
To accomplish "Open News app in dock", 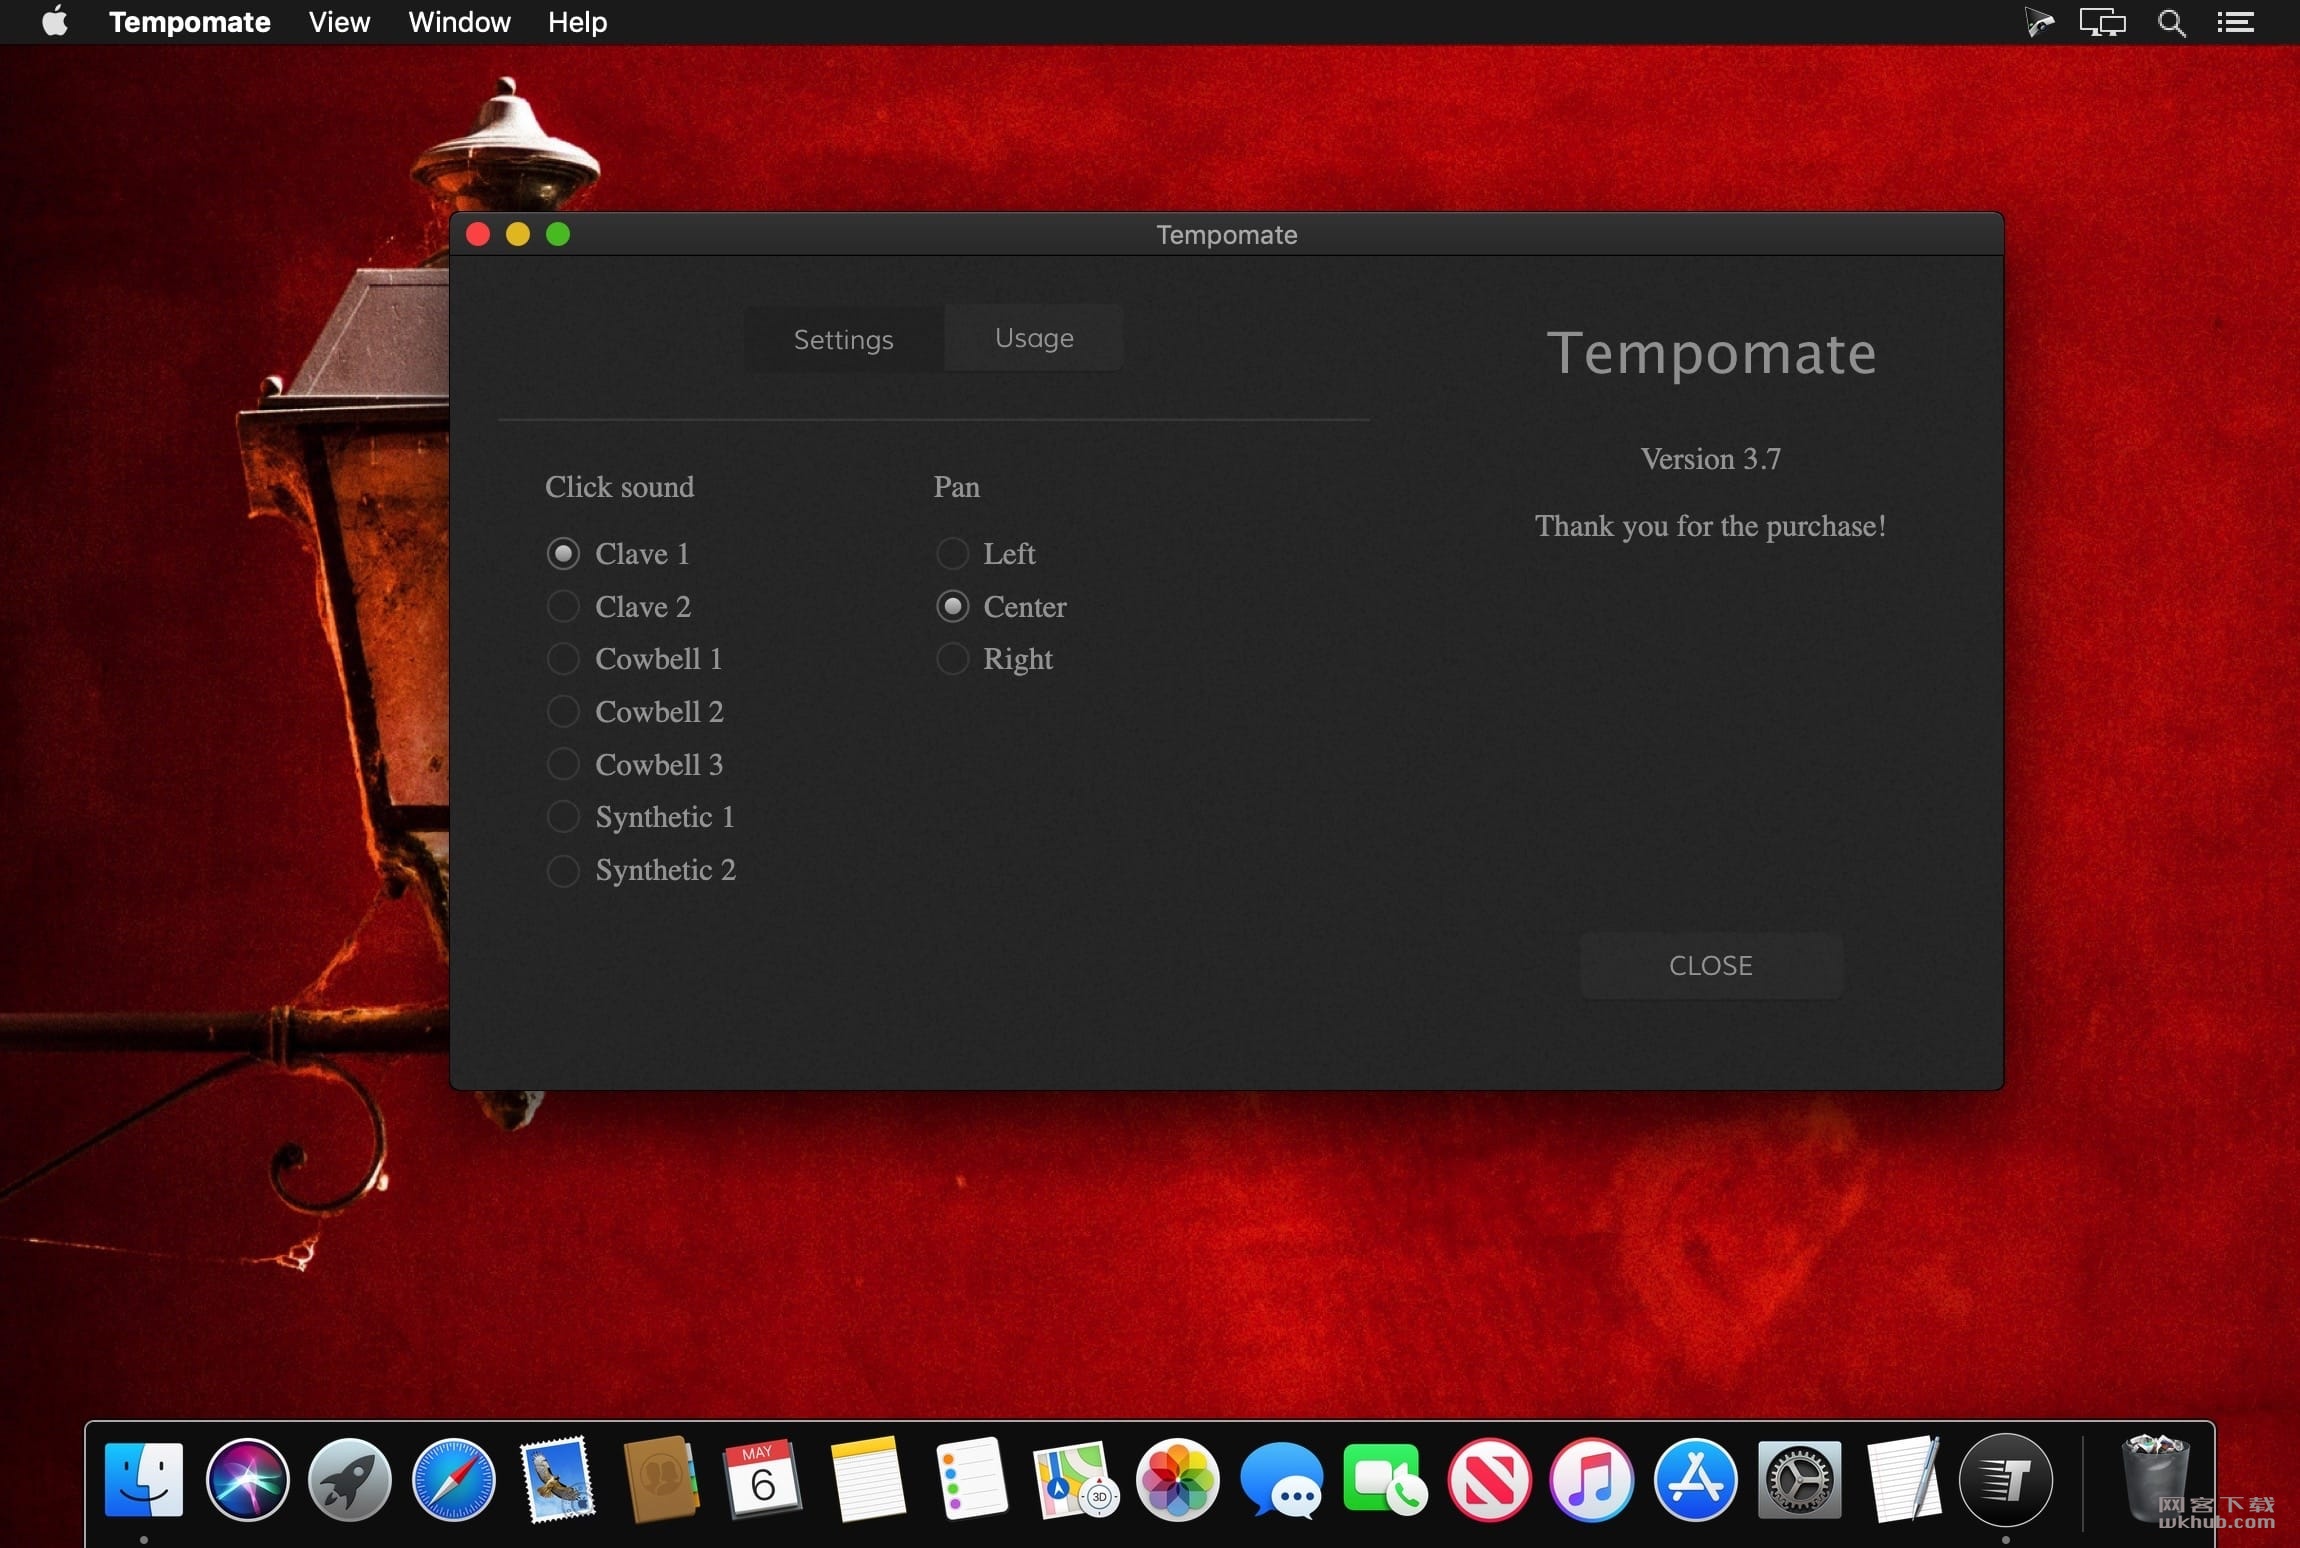I will coord(1489,1479).
